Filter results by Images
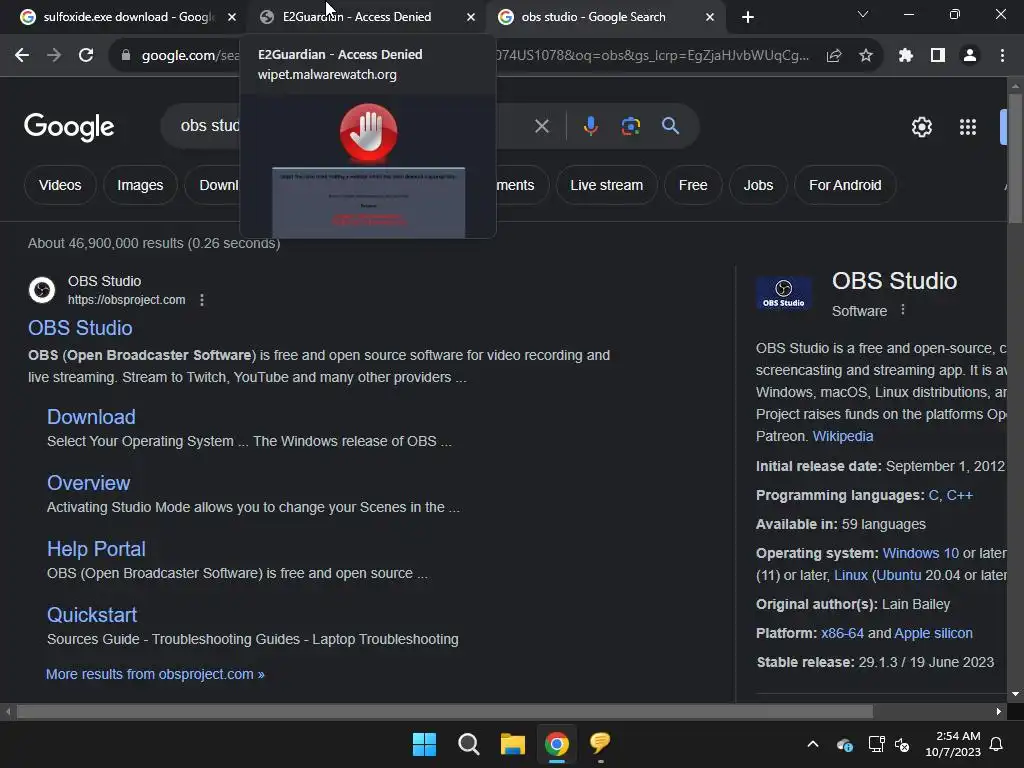The image size is (1024, 768). tap(140, 185)
